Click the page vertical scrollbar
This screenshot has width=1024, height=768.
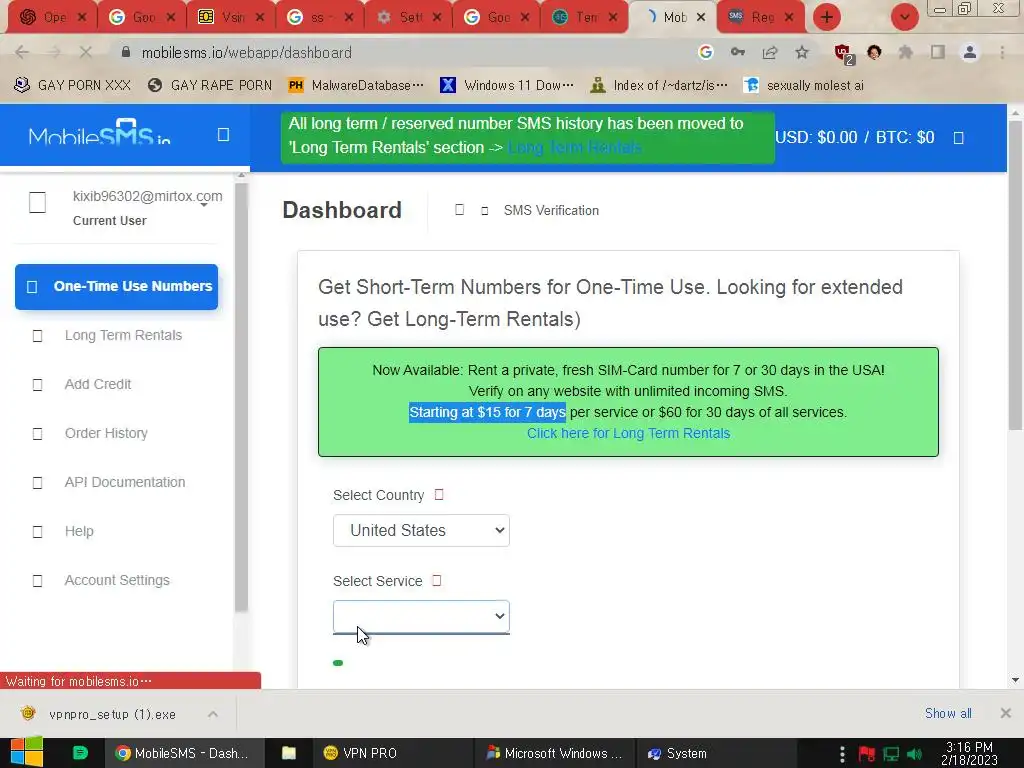click(1015, 276)
